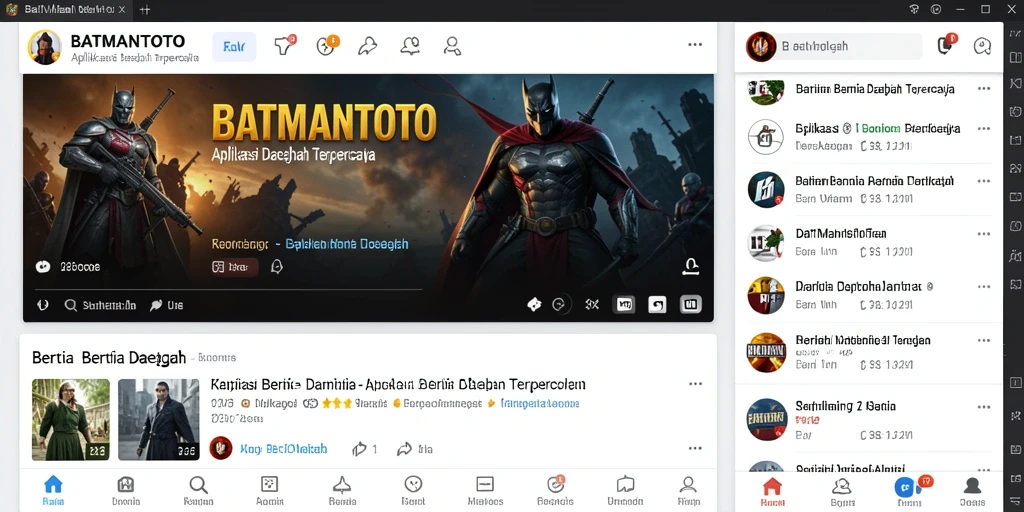Viewport: 1024px width, 512px height.
Task: Click the diamond tag icon on banner
Action: [534, 304]
